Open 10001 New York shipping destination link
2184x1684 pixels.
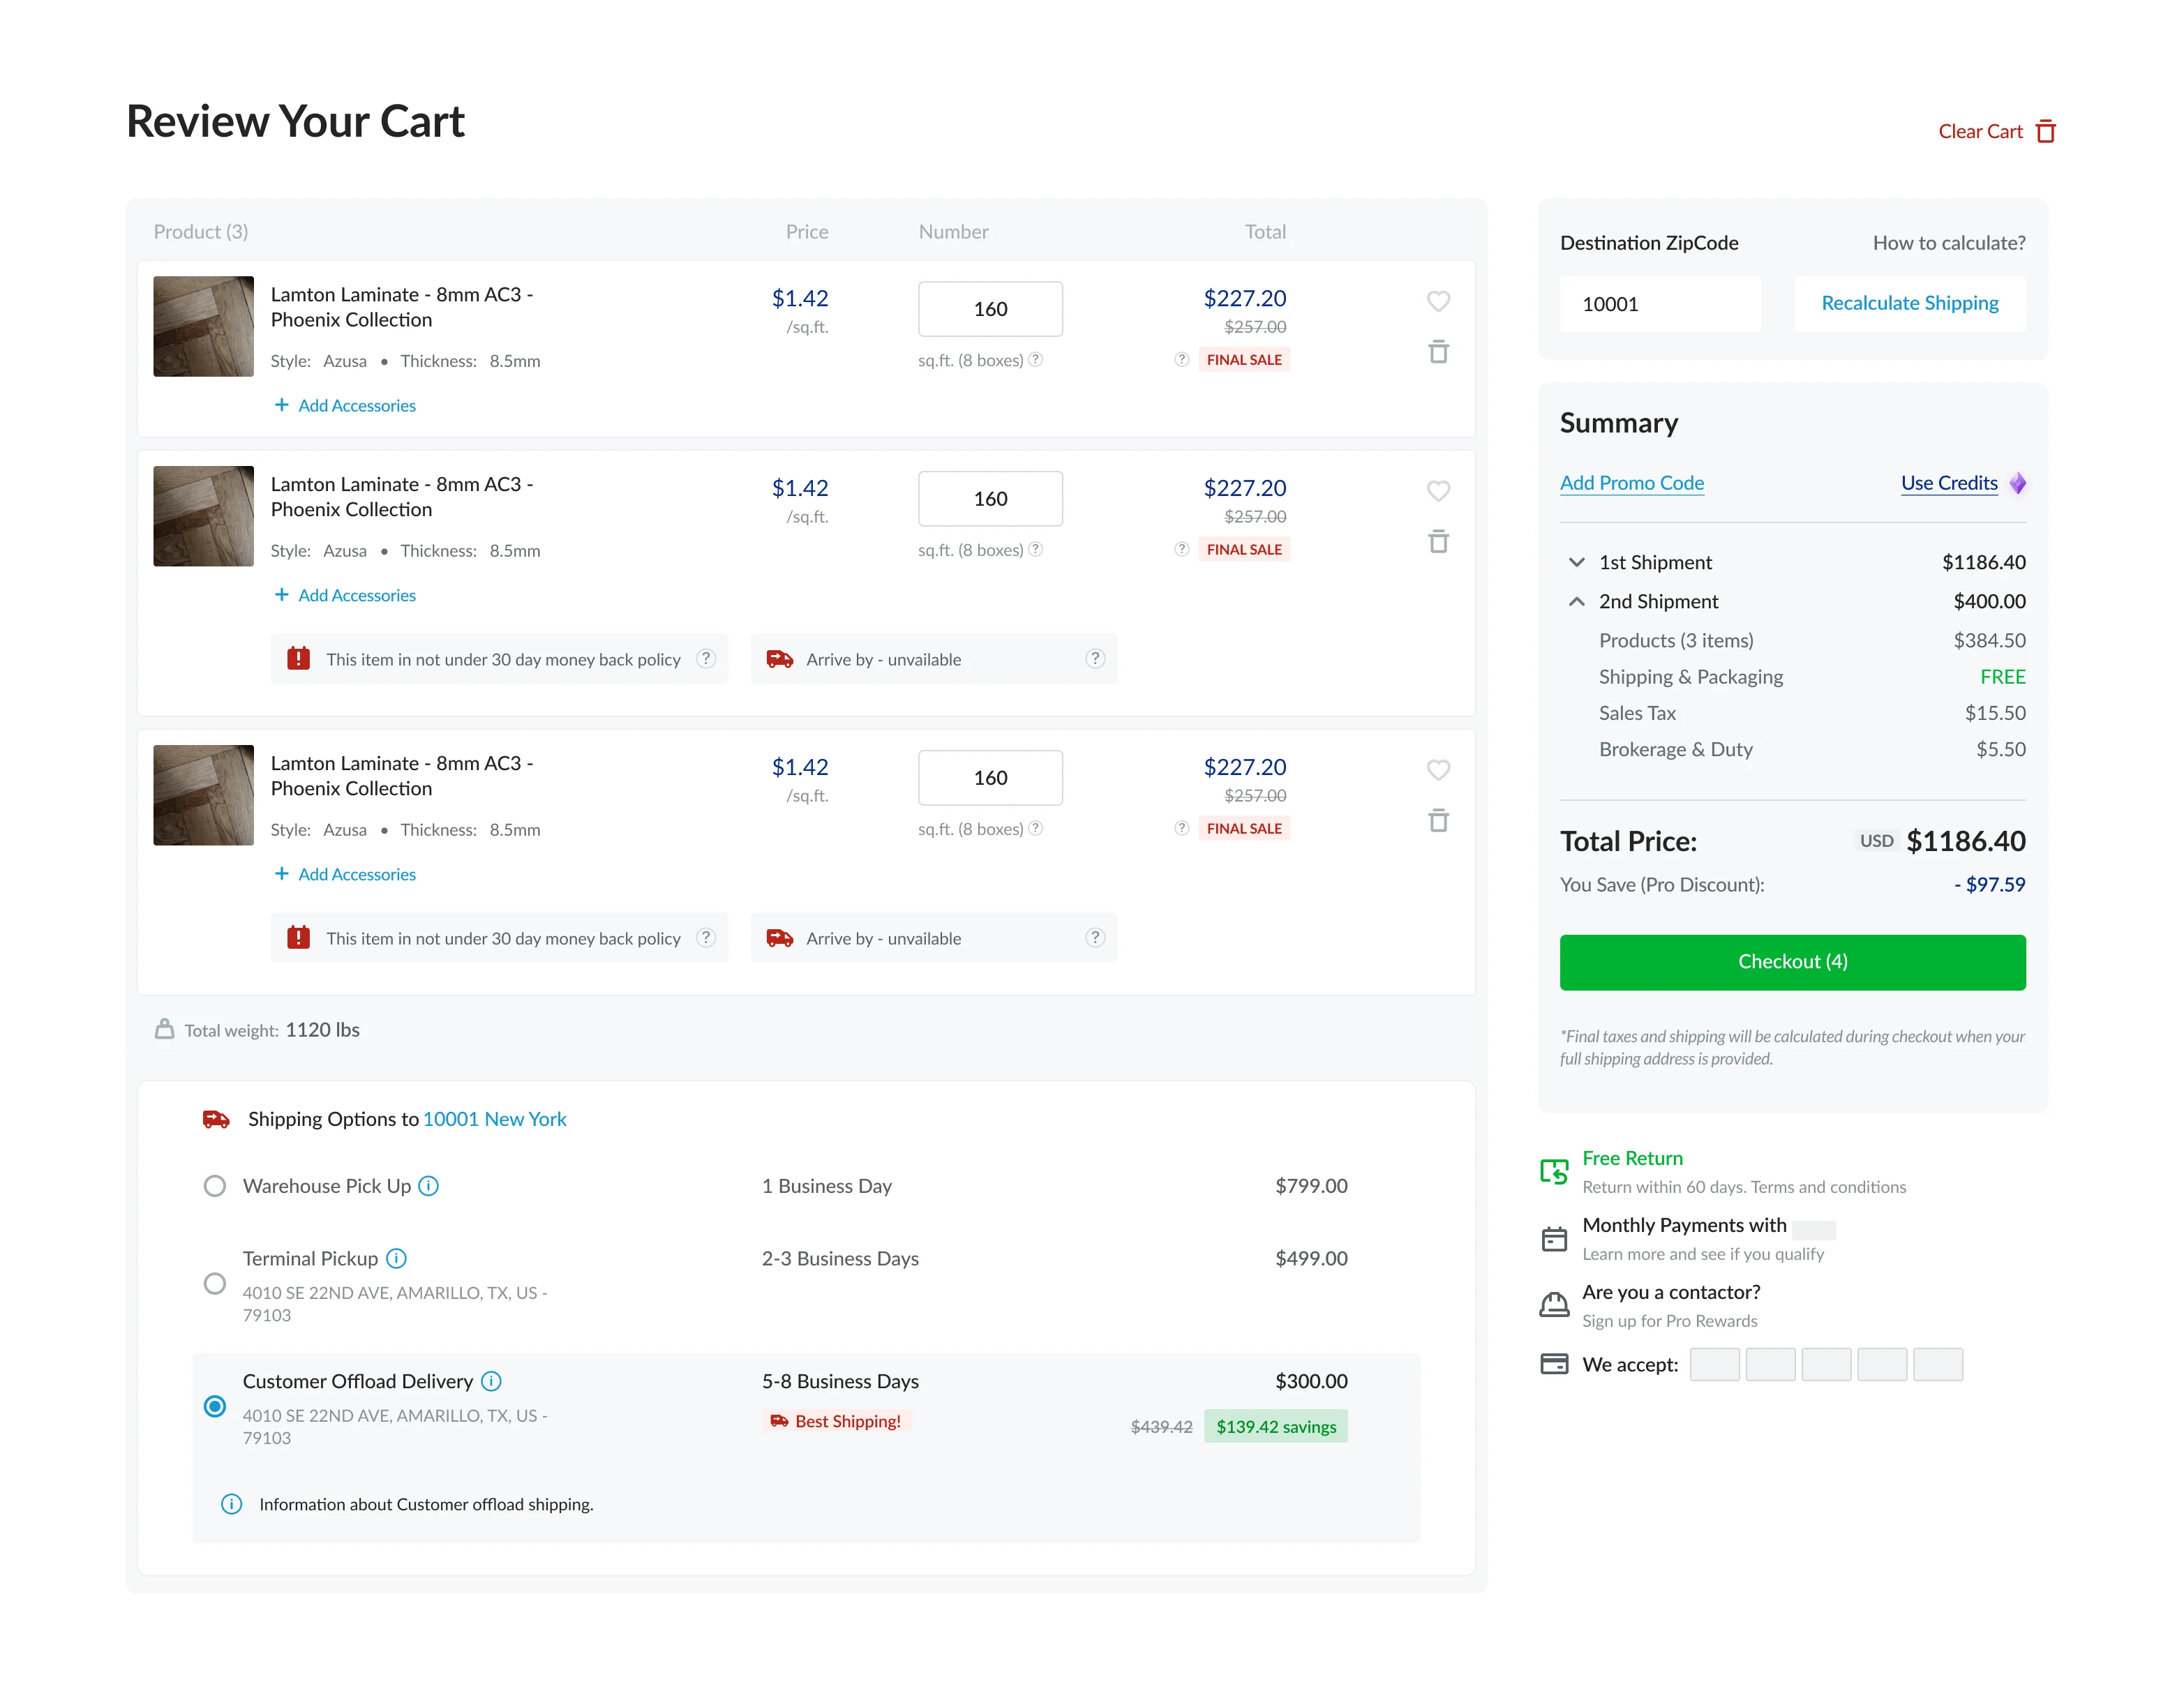click(495, 1119)
